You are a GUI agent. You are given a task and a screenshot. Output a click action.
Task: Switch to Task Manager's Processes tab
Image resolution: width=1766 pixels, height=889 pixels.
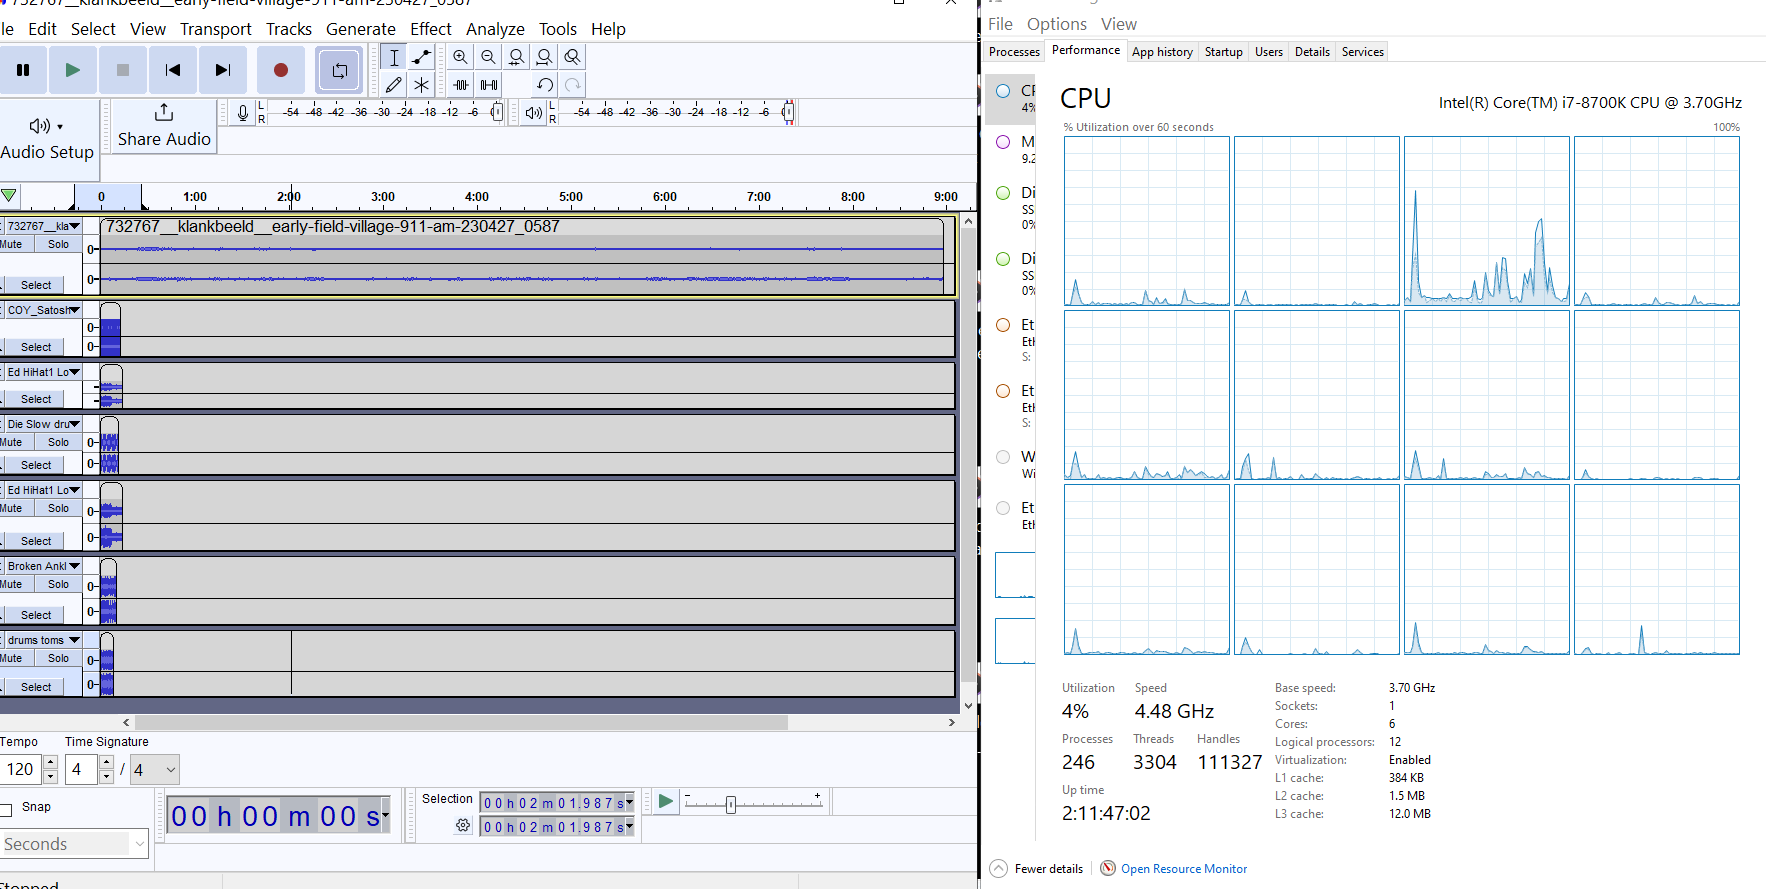click(1014, 52)
